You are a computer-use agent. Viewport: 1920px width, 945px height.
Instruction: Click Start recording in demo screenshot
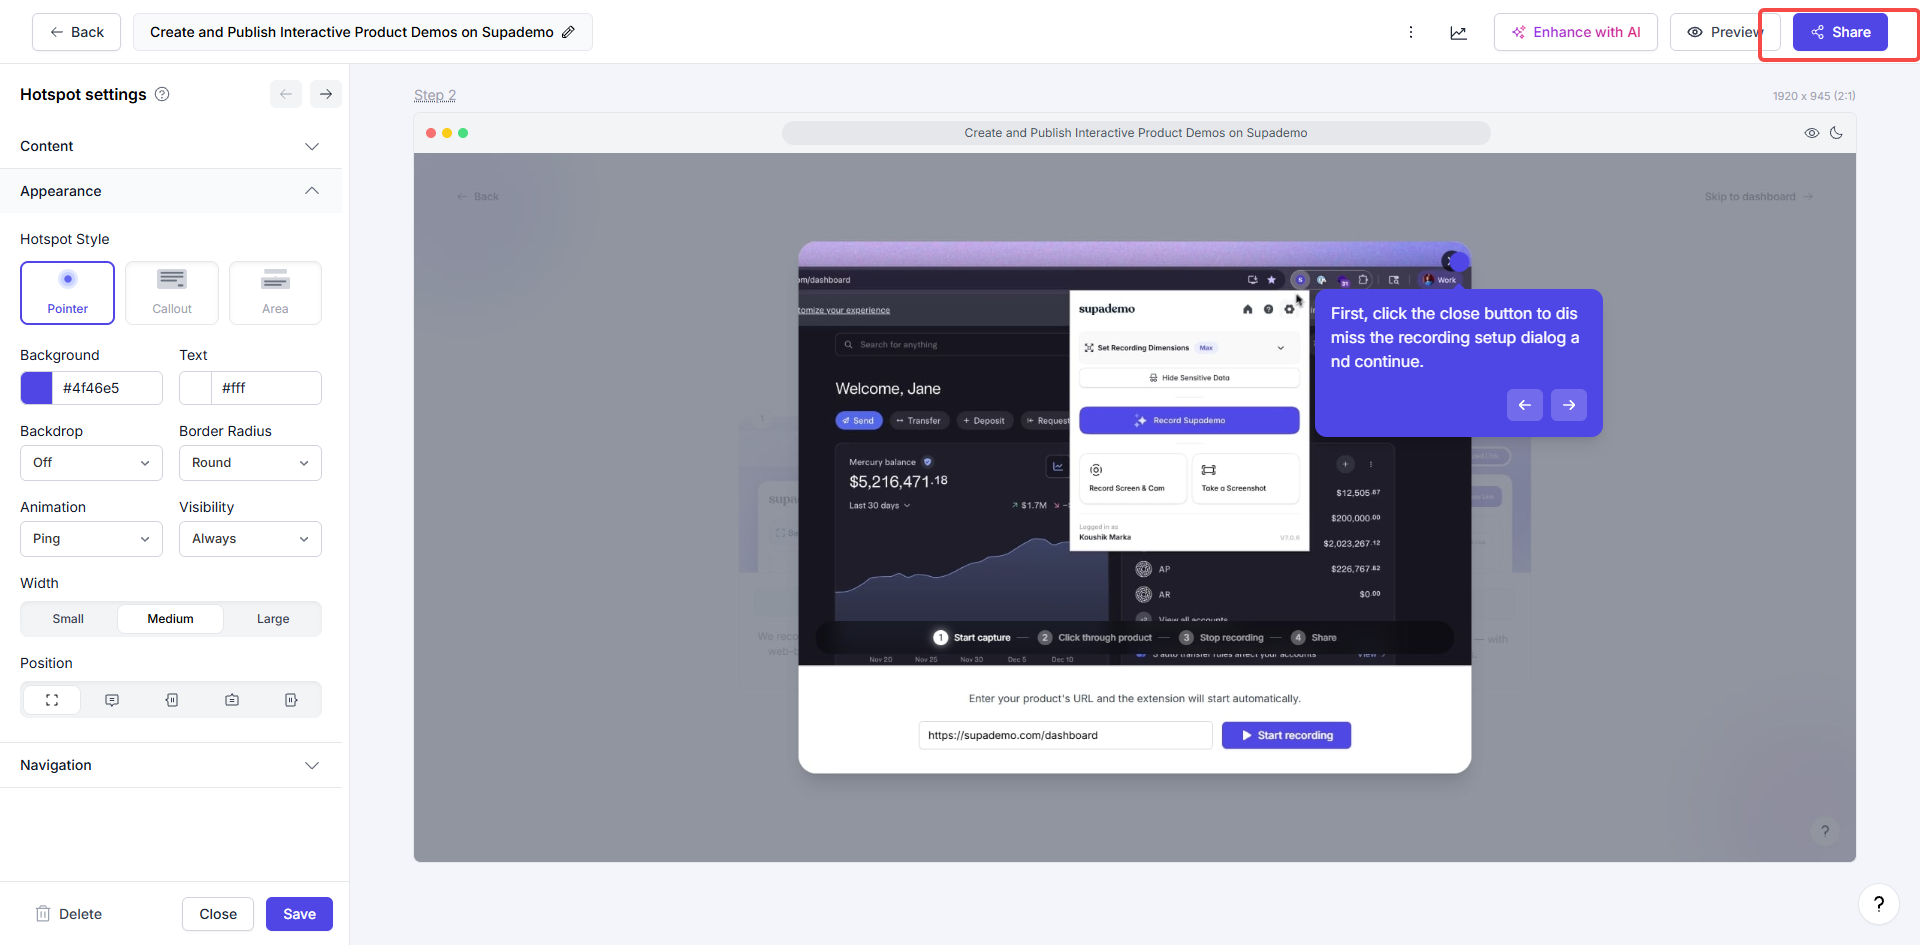(x=1286, y=735)
